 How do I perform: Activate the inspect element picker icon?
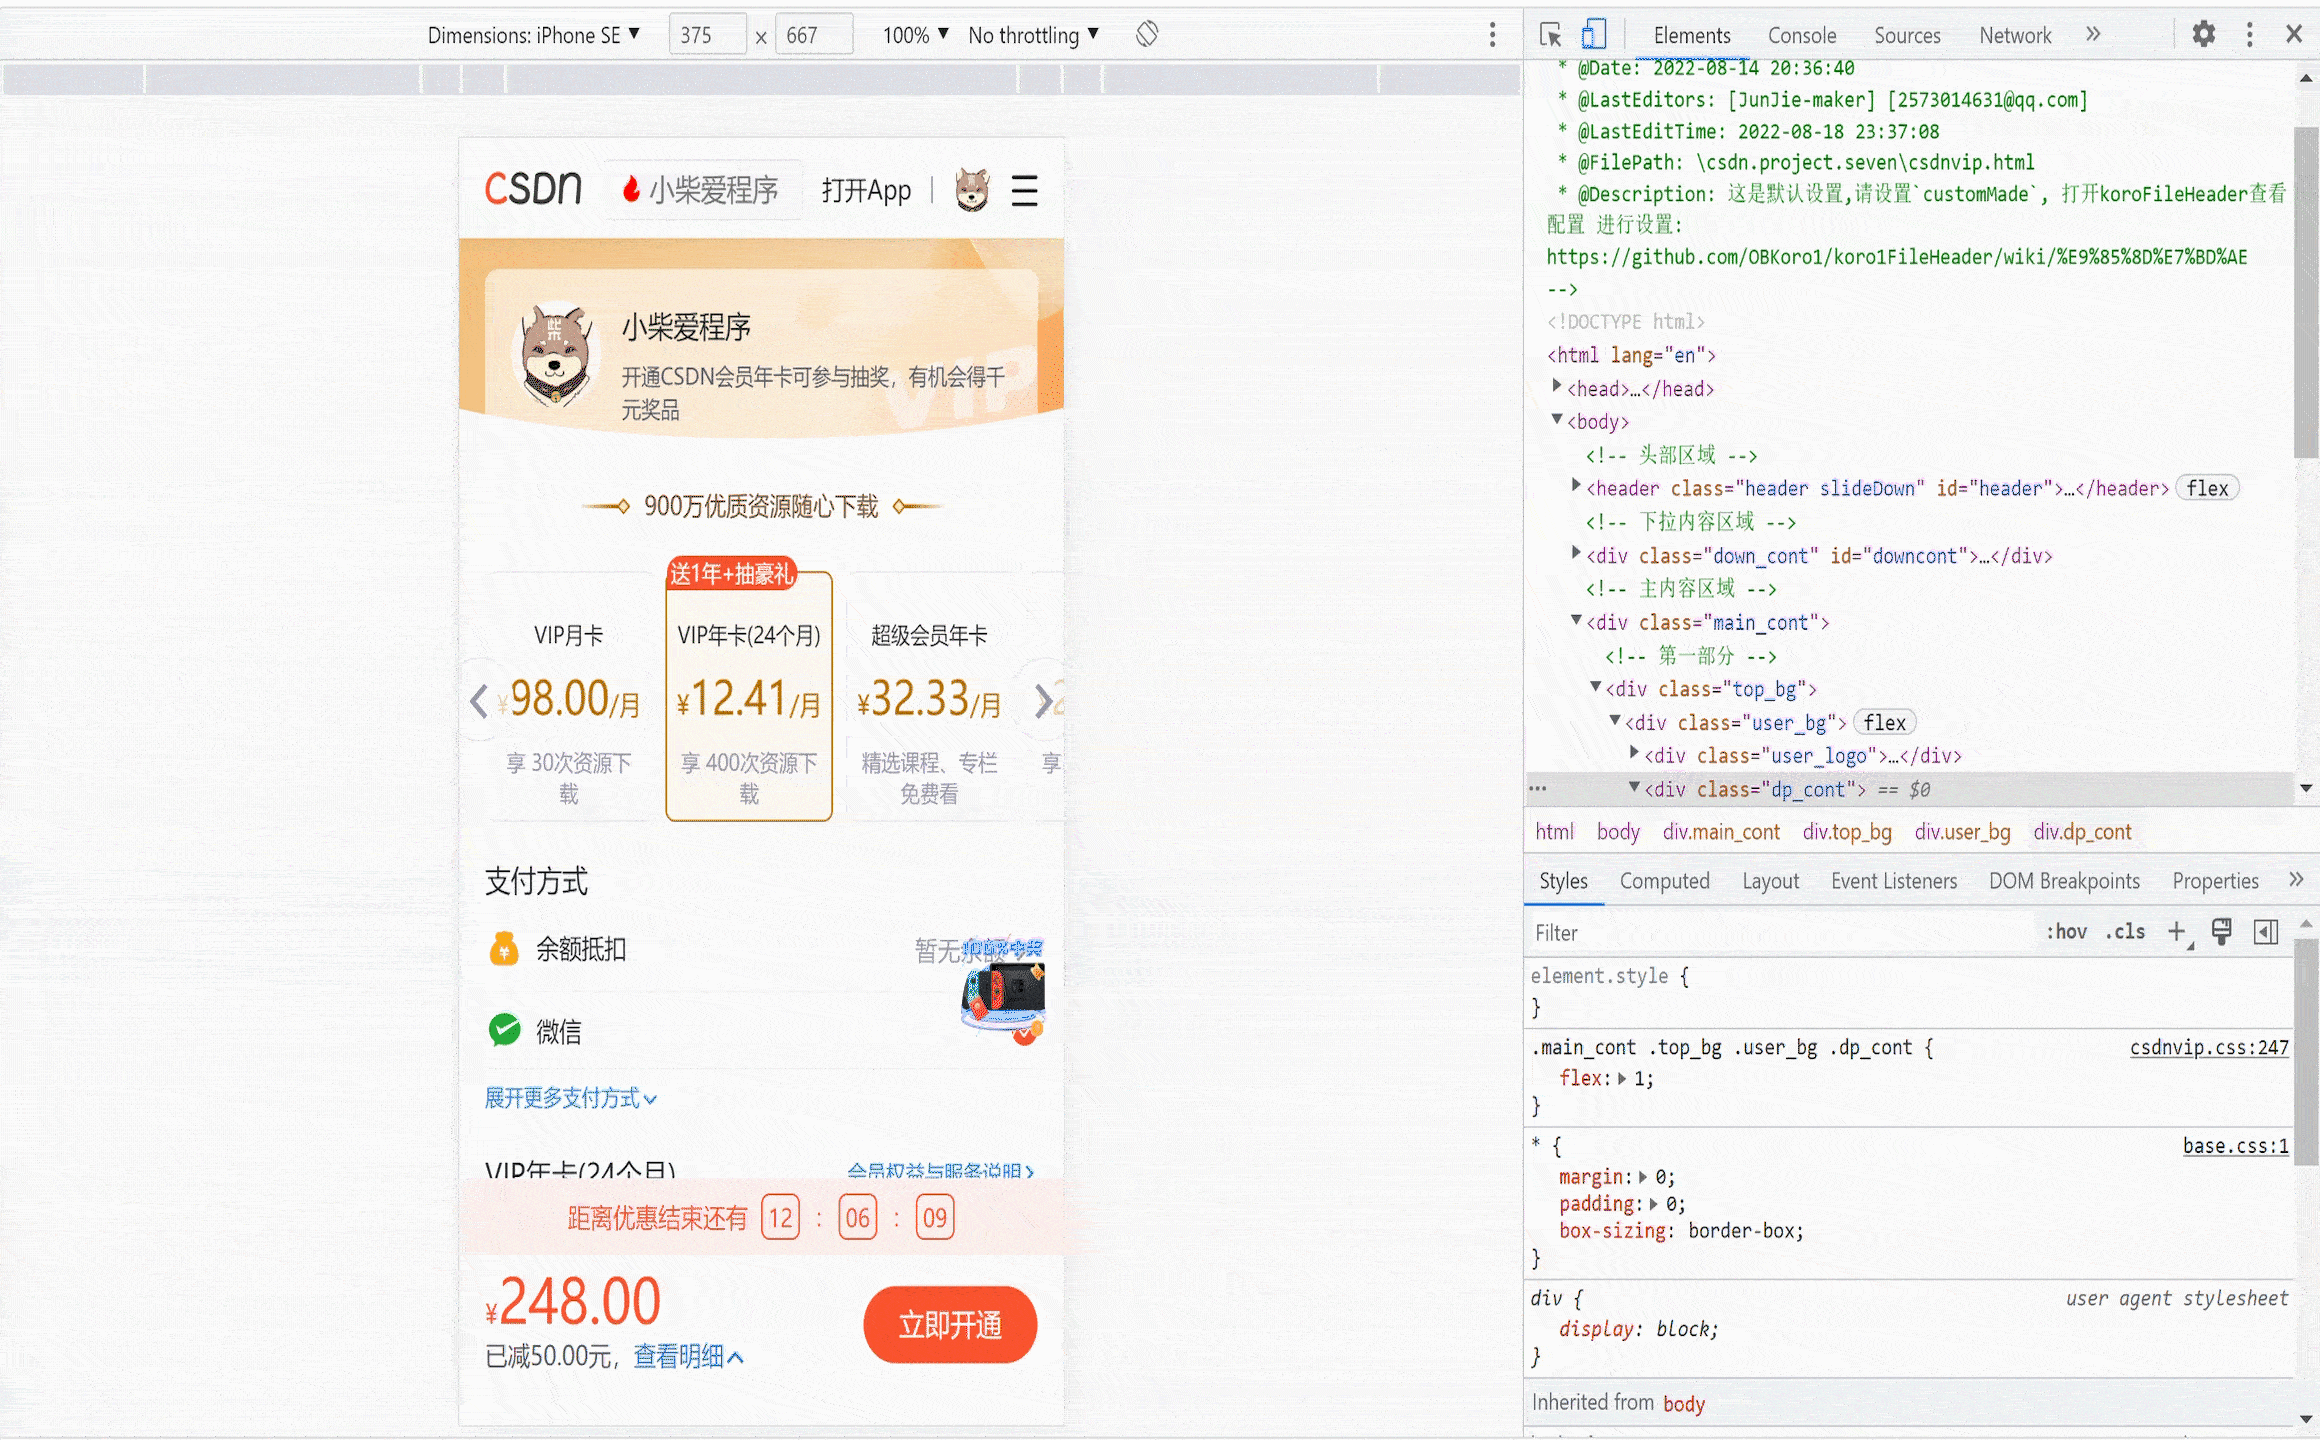1550,35
